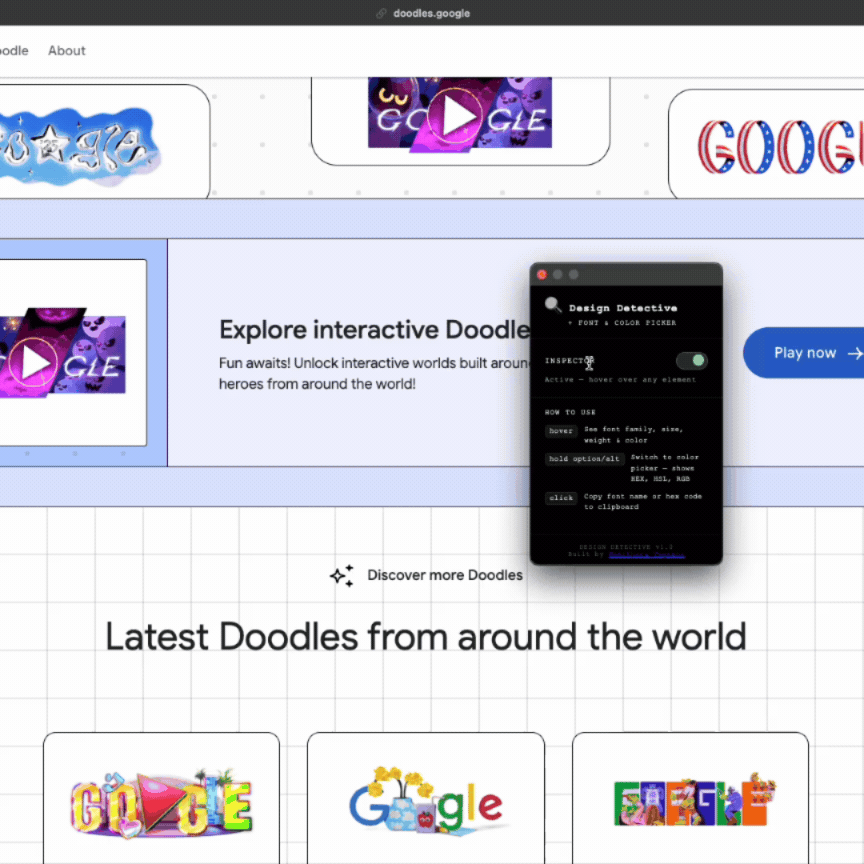Image resolution: width=864 pixels, height=864 pixels.
Task: Click the link icon in the address bar
Action: point(381,13)
